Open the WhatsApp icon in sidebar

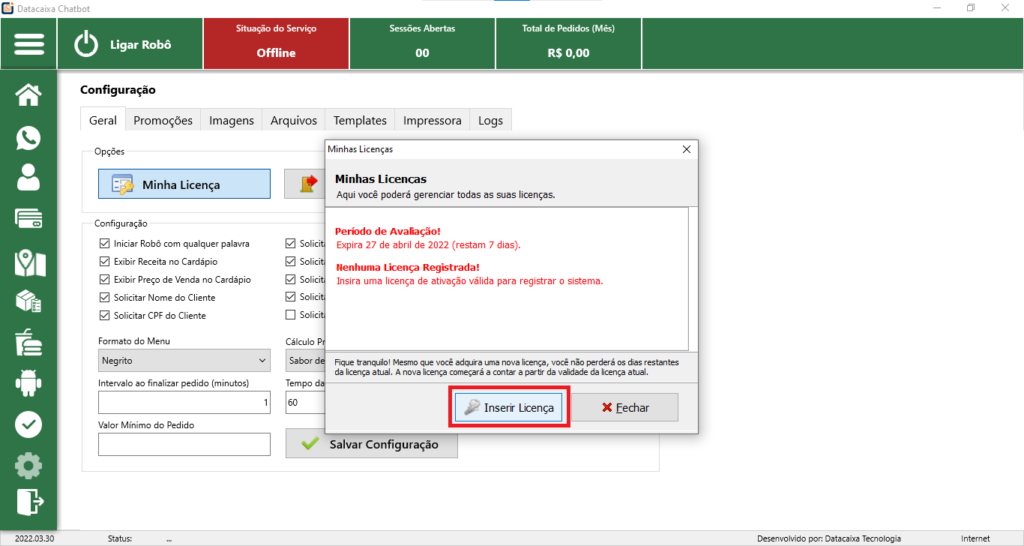(29, 137)
